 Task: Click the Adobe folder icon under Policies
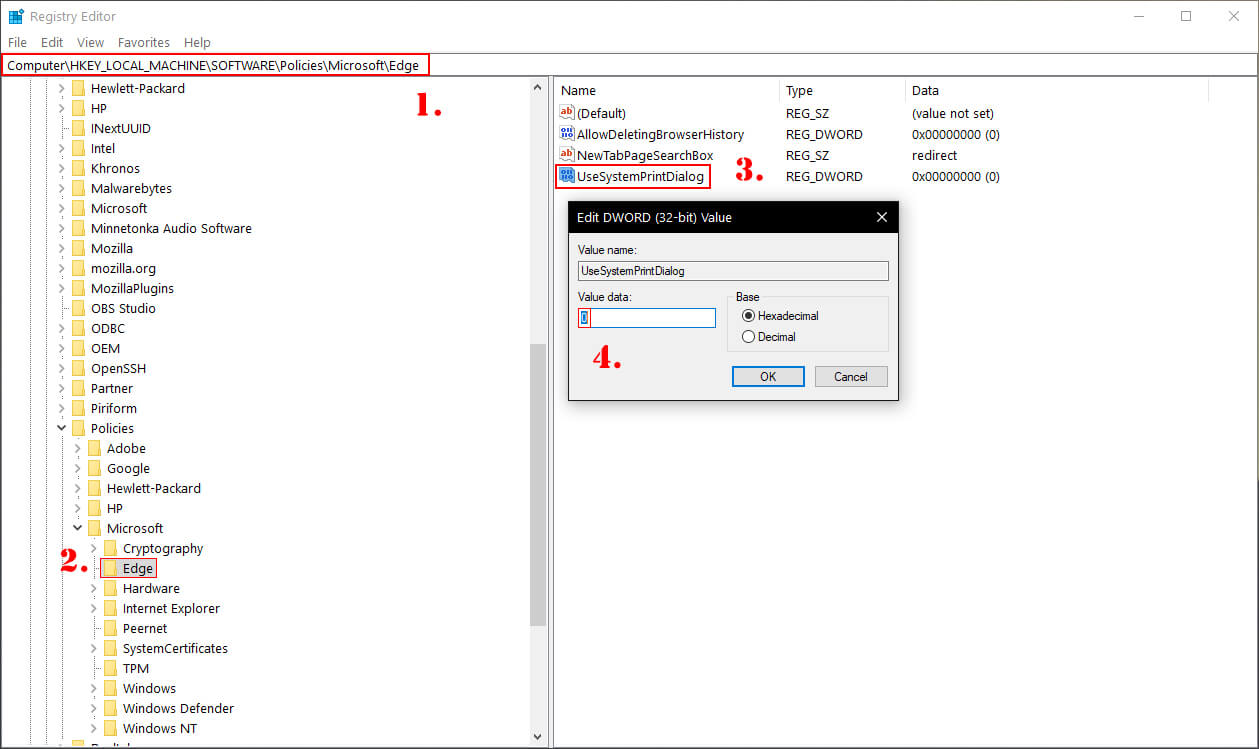94,448
